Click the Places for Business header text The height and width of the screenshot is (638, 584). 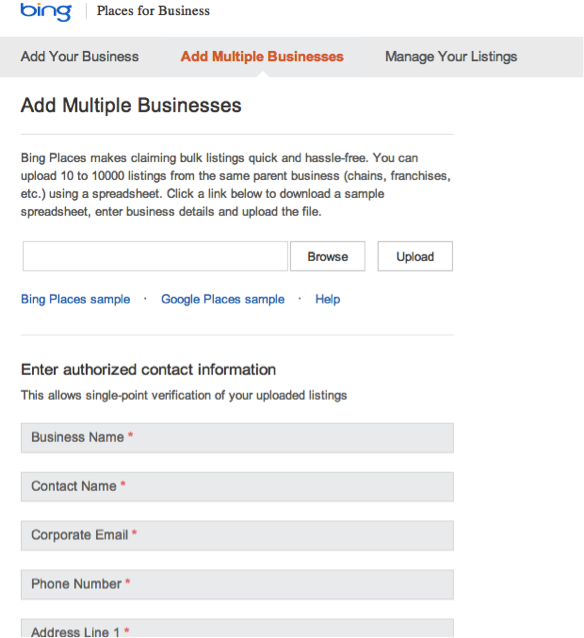click(x=153, y=11)
